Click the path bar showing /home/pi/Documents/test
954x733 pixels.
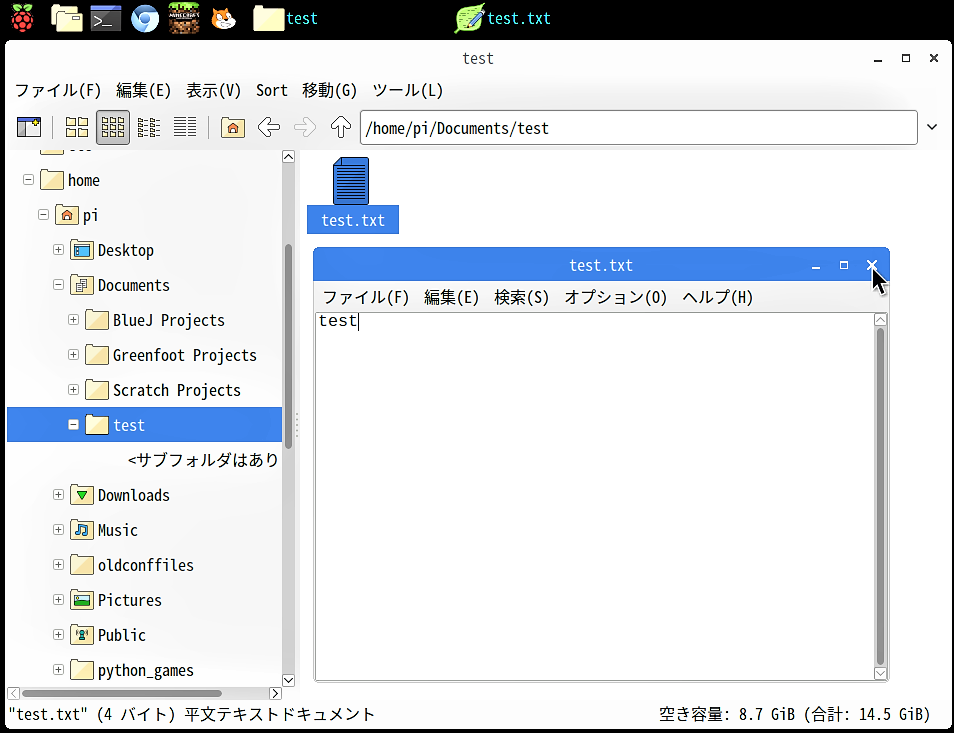click(638, 128)
